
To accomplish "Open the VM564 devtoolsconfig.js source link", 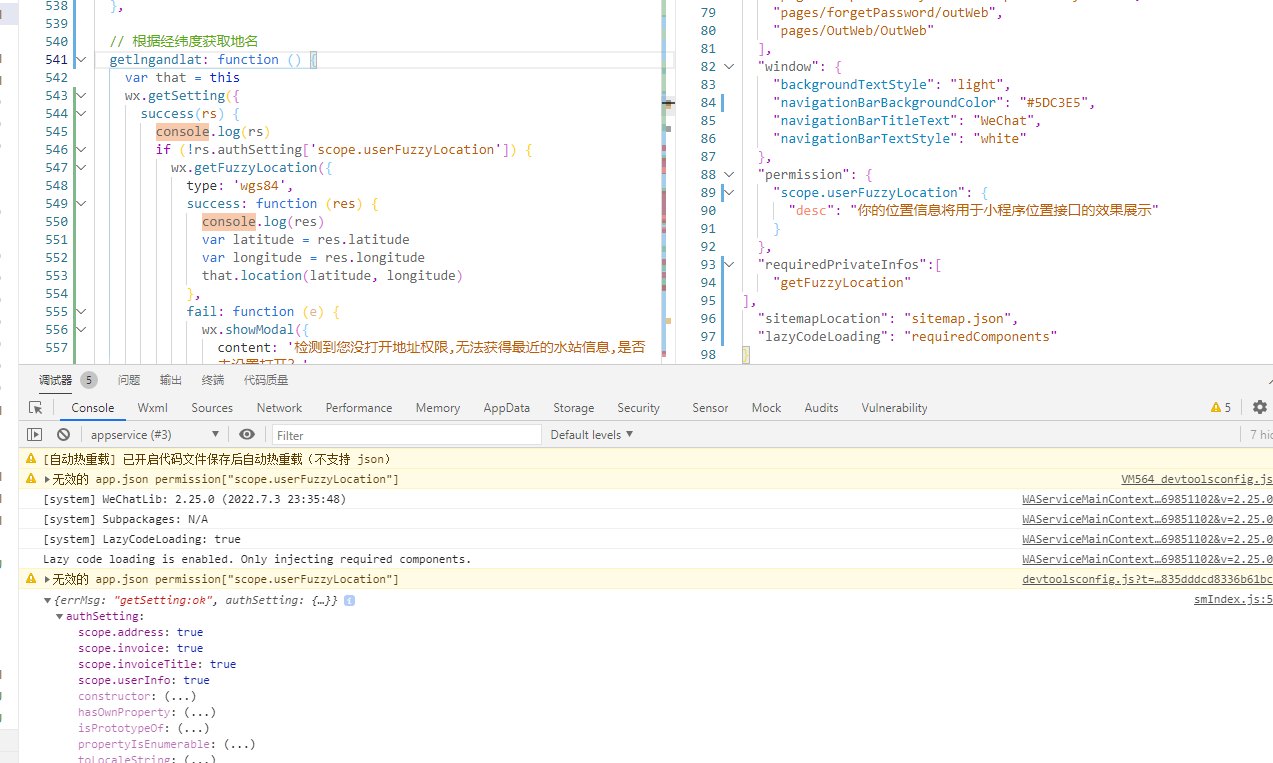I will click(x=1197, y=480).
